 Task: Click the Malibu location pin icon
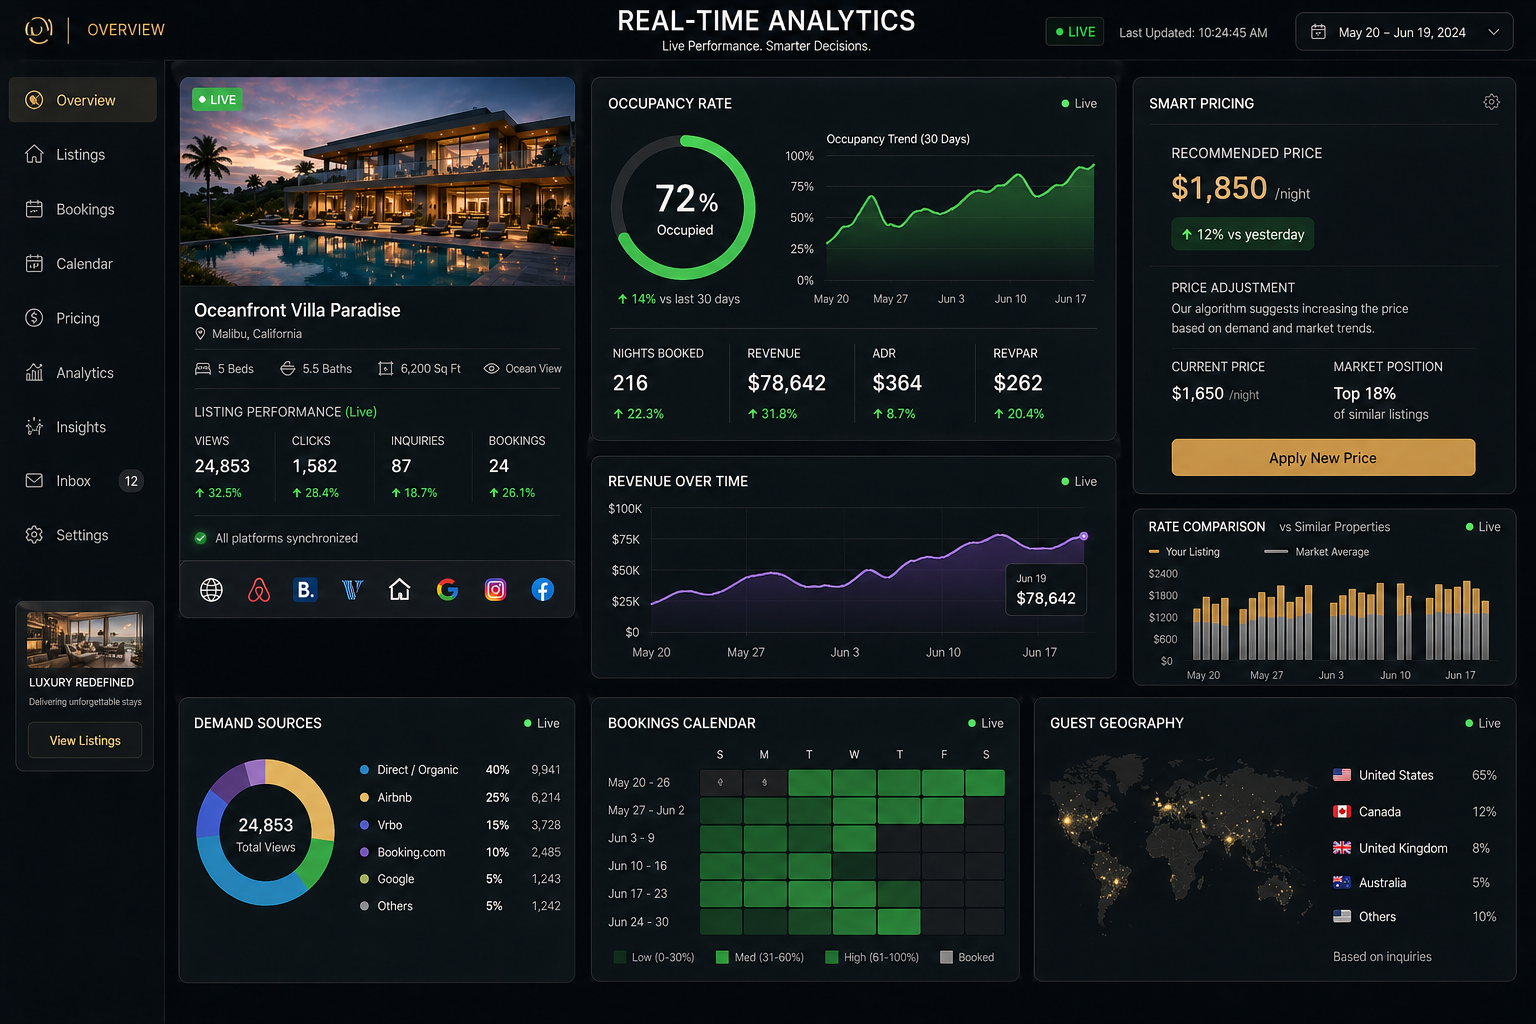click(x=200, y=334)
